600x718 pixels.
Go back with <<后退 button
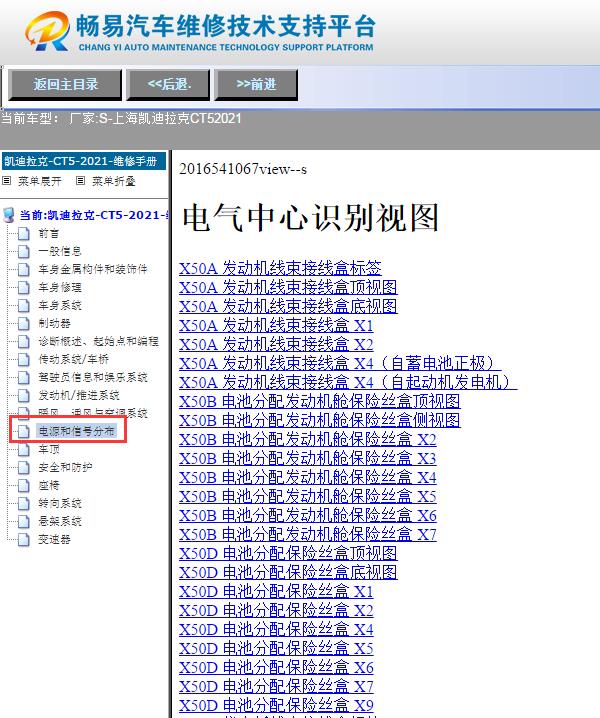(x=168, y=85)
